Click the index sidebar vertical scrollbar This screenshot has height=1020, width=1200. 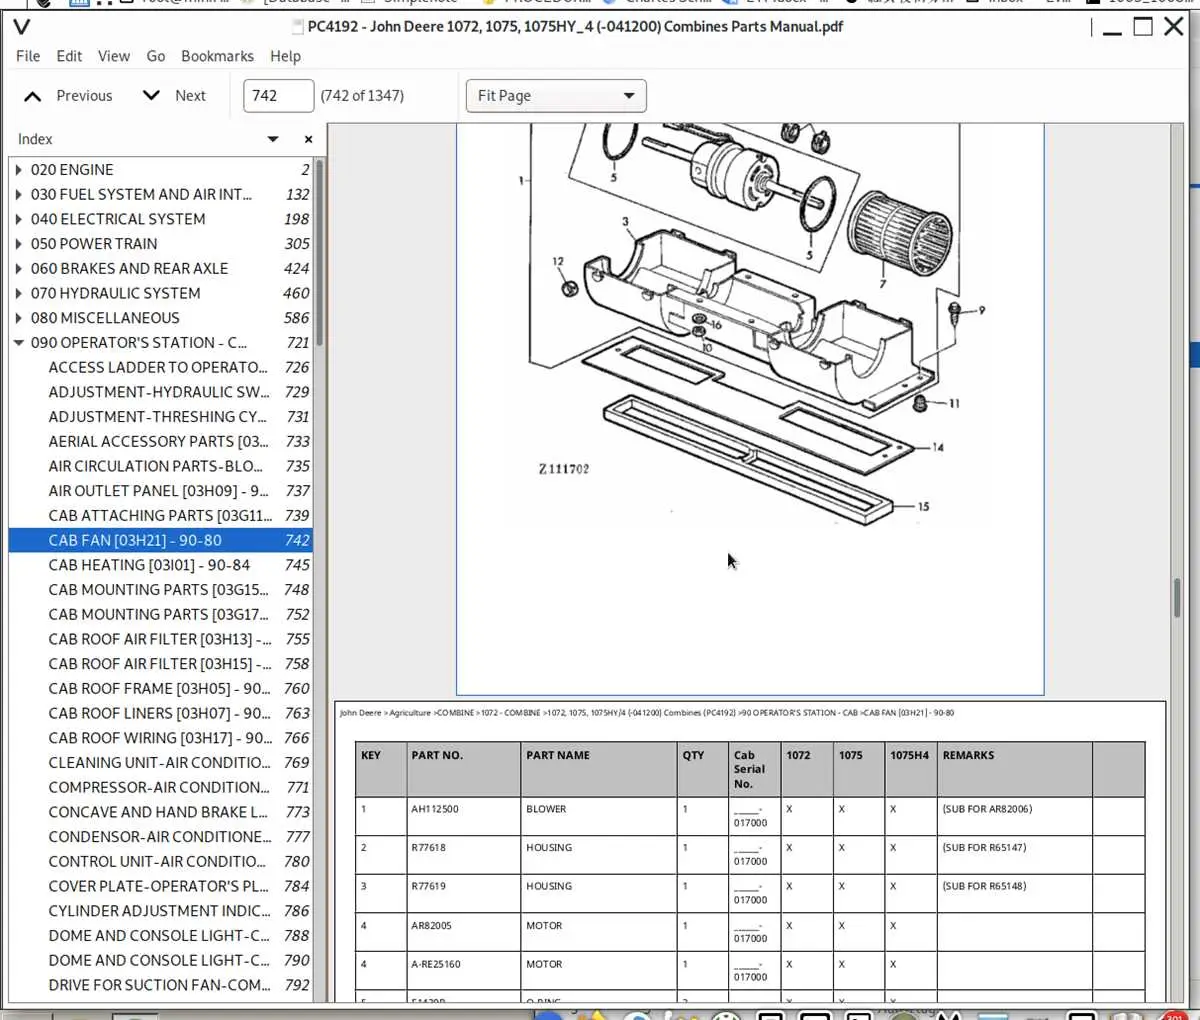point(320,252)
